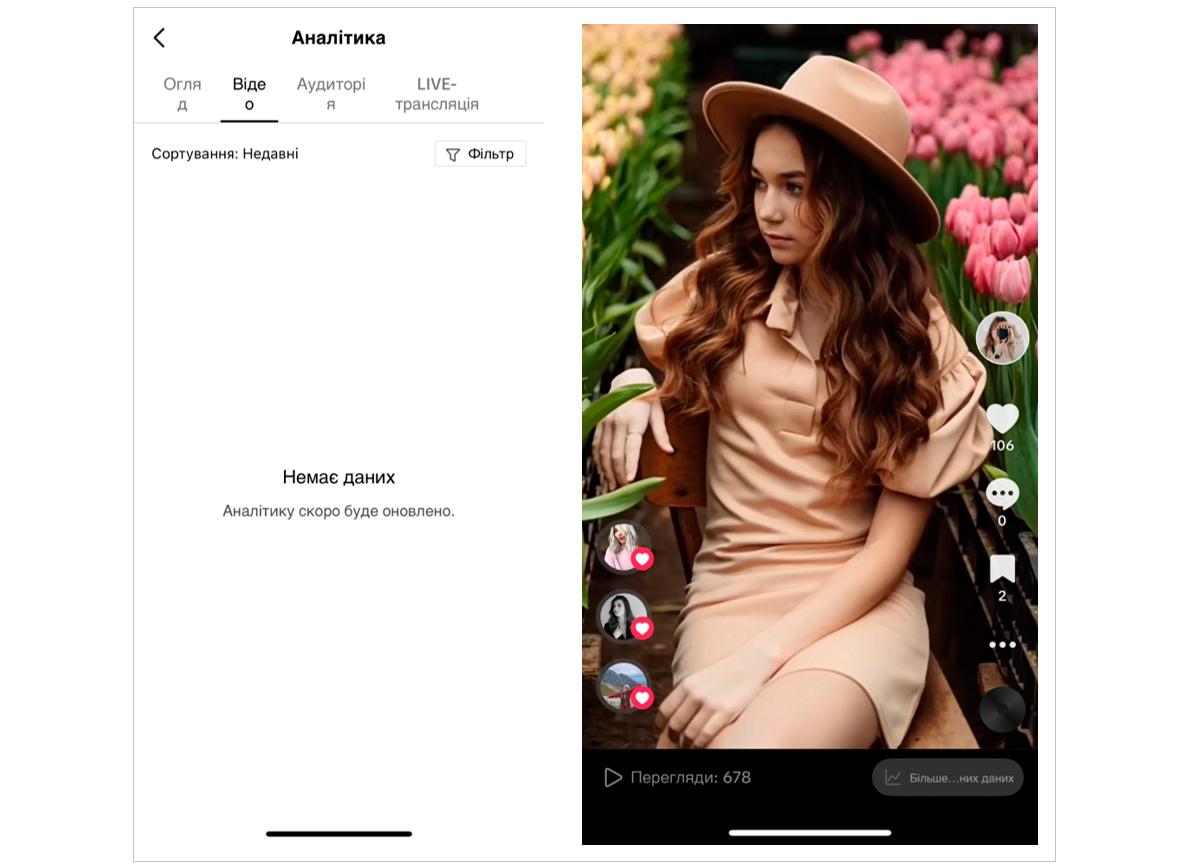The image size is (1184, 868).
Task: Click the Немає даних heading
Action: [338, 477]
